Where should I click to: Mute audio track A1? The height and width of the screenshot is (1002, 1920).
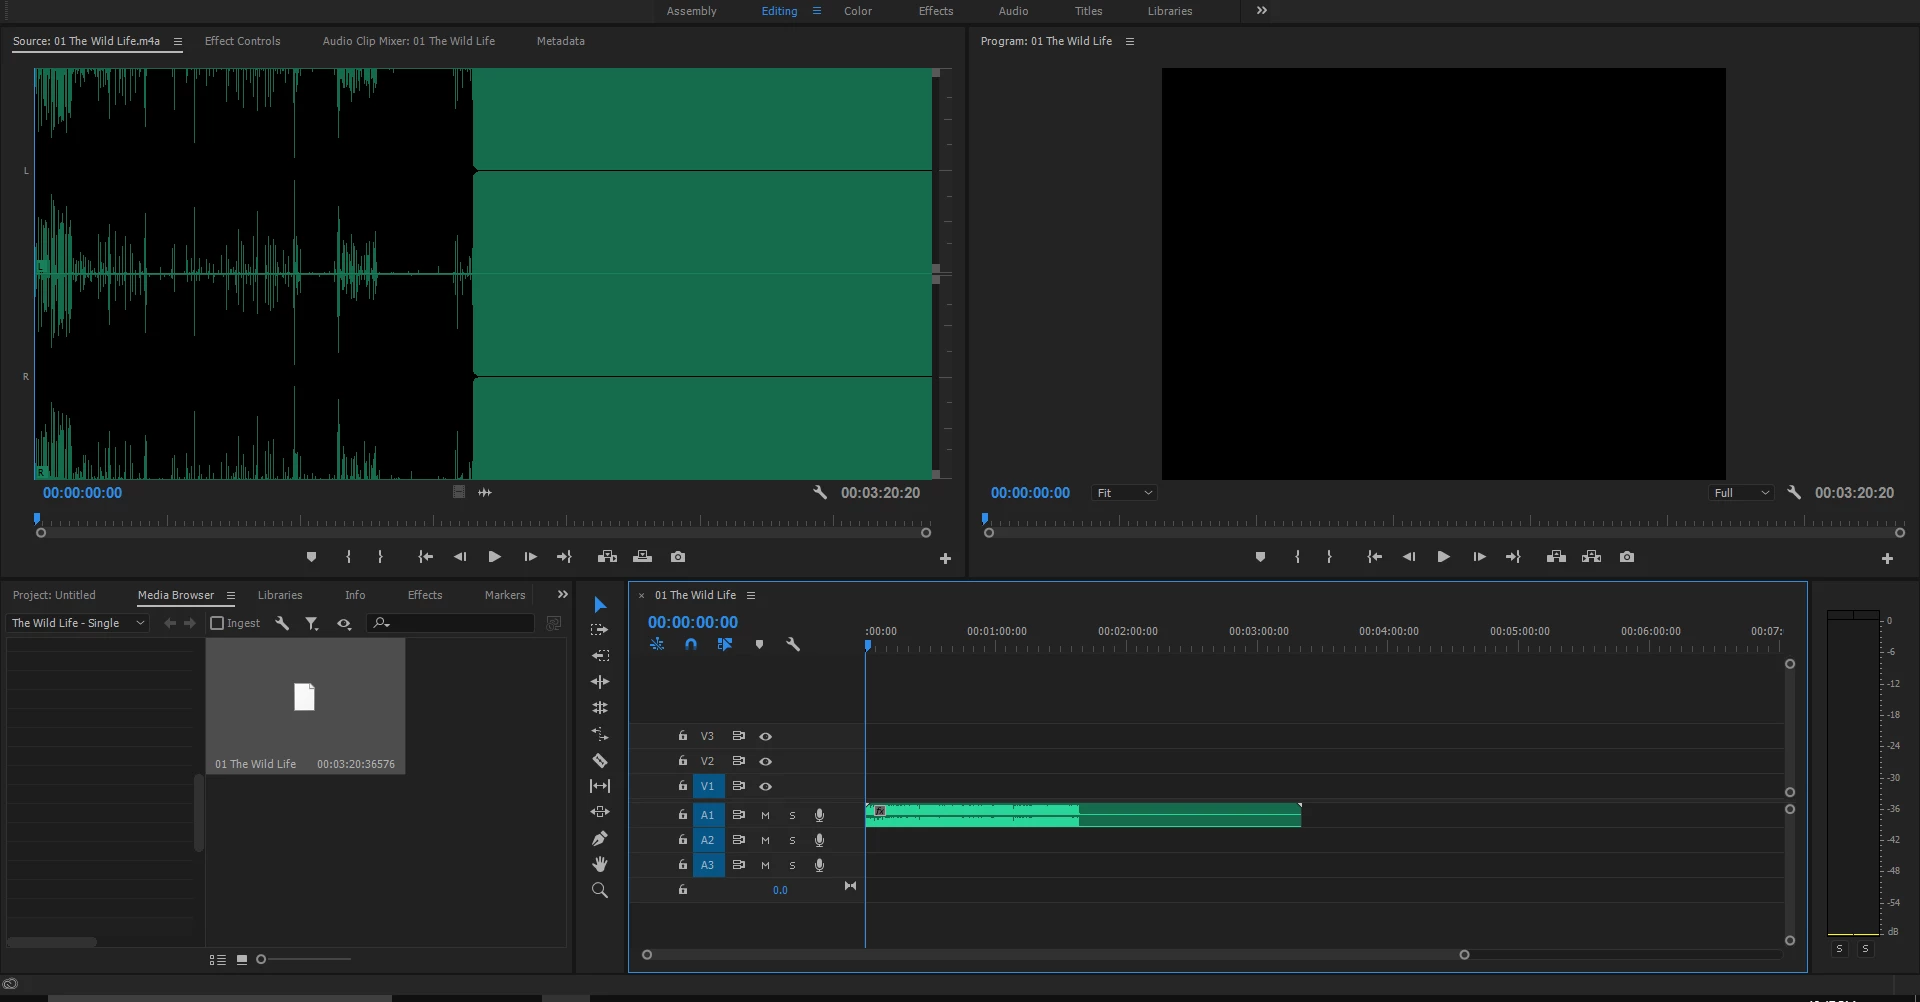tap(765, 815)
